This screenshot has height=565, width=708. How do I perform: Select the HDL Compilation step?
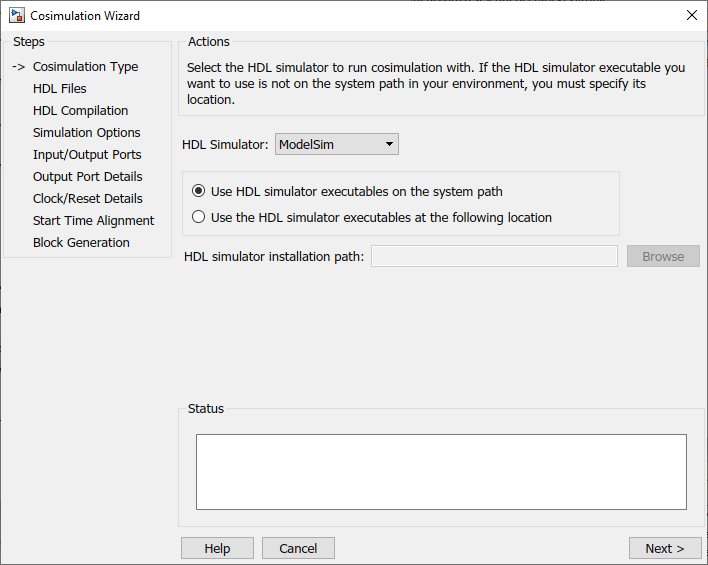[x=80, y=110]
